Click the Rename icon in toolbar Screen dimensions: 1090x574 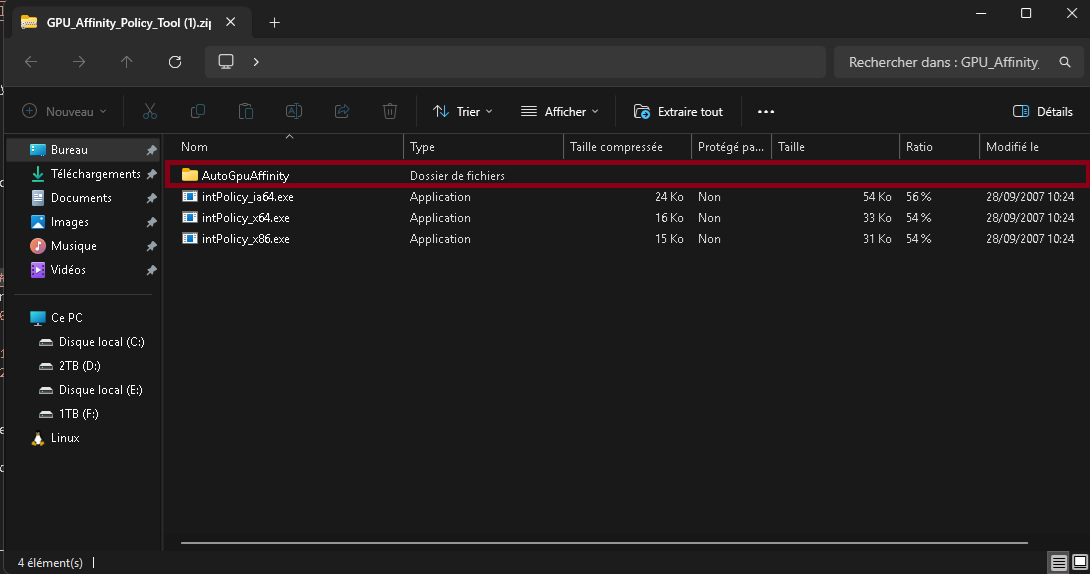[x=294, y=111]
